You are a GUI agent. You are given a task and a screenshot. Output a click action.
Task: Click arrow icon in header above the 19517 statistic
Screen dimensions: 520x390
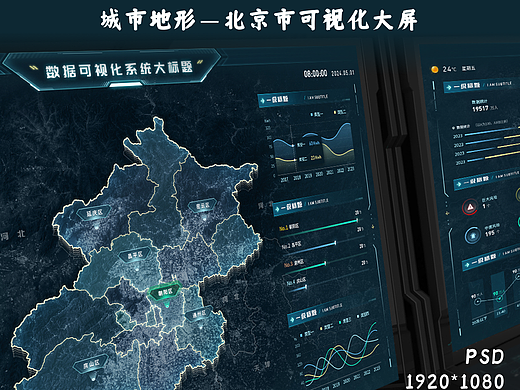point(449,87)
